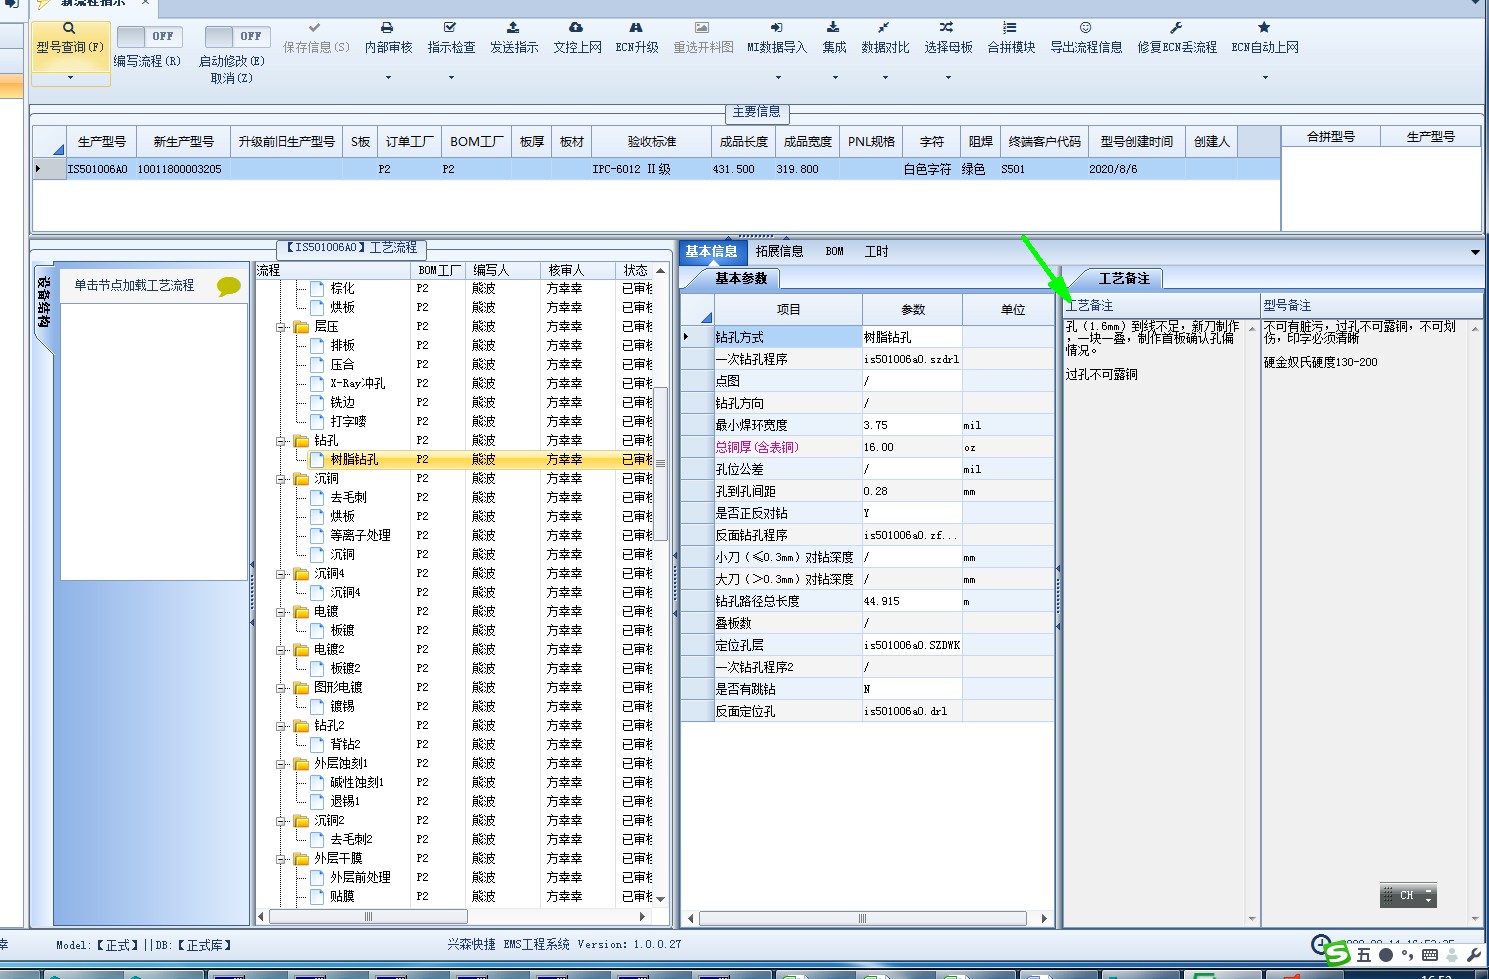Click the 设备结构 vertical side tab
Viewport: 1489px width, 979px height.
coord(44,302)
